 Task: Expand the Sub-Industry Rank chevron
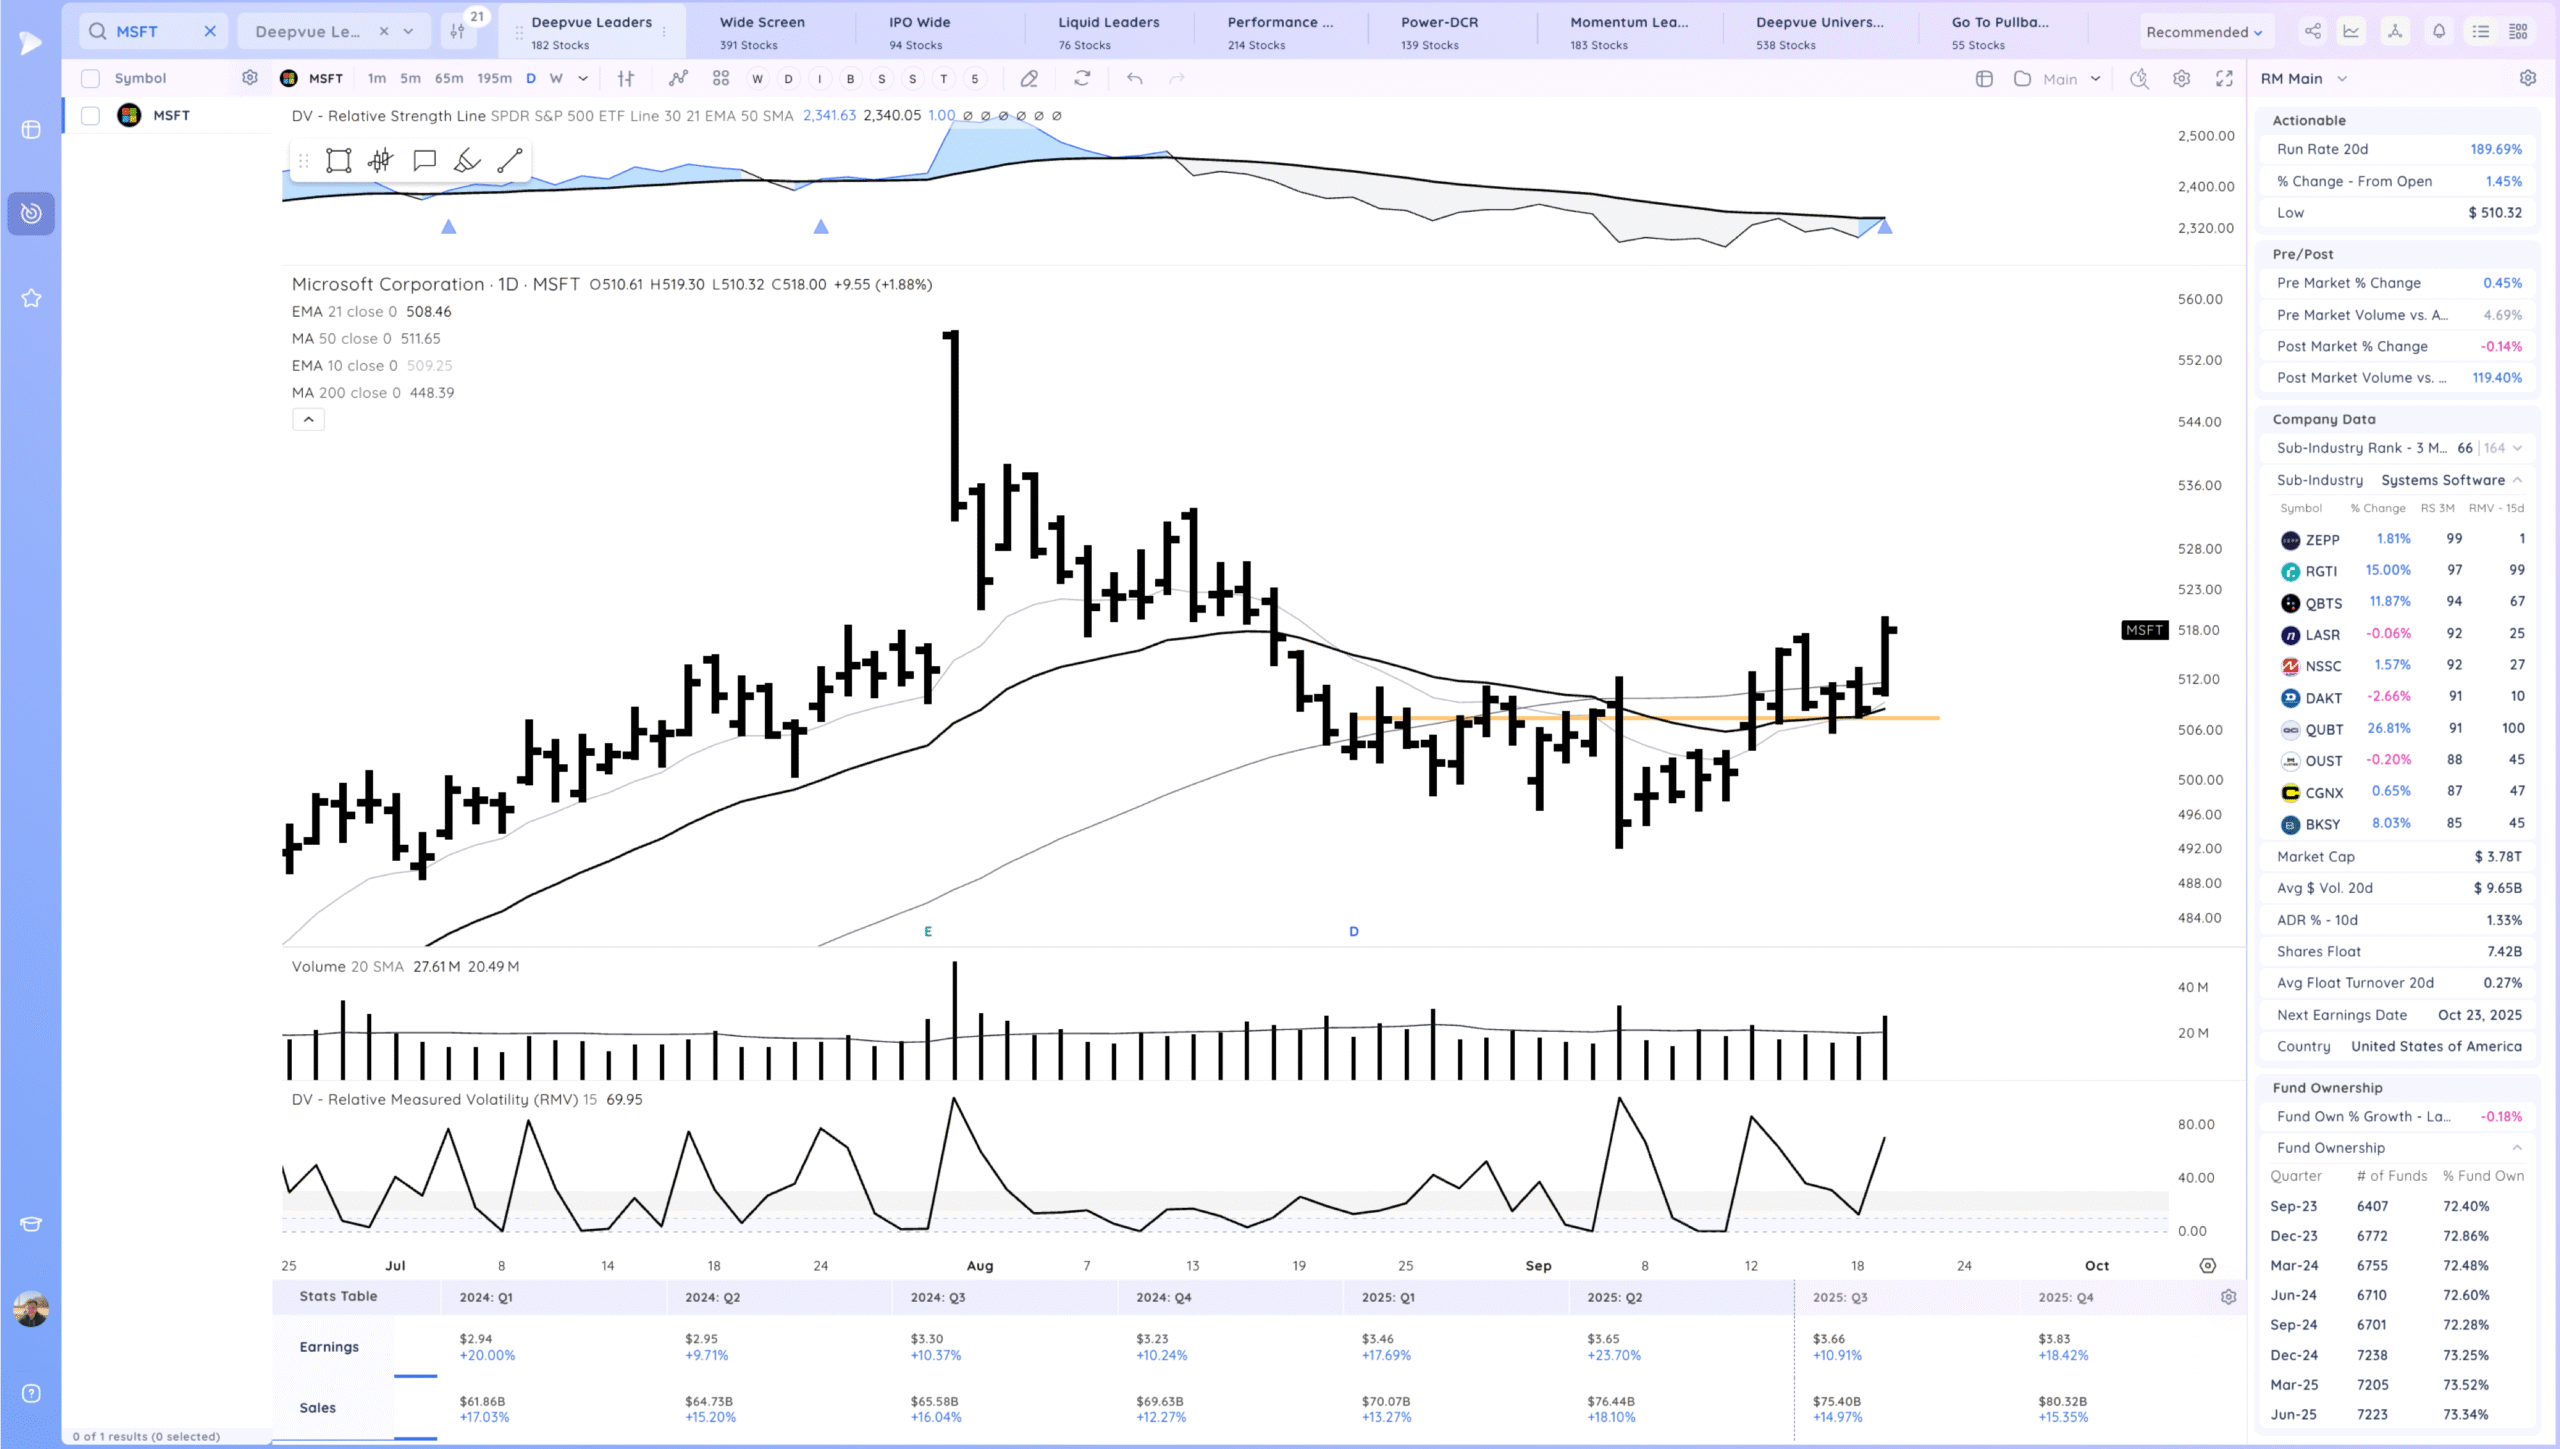pos(2517,448)
